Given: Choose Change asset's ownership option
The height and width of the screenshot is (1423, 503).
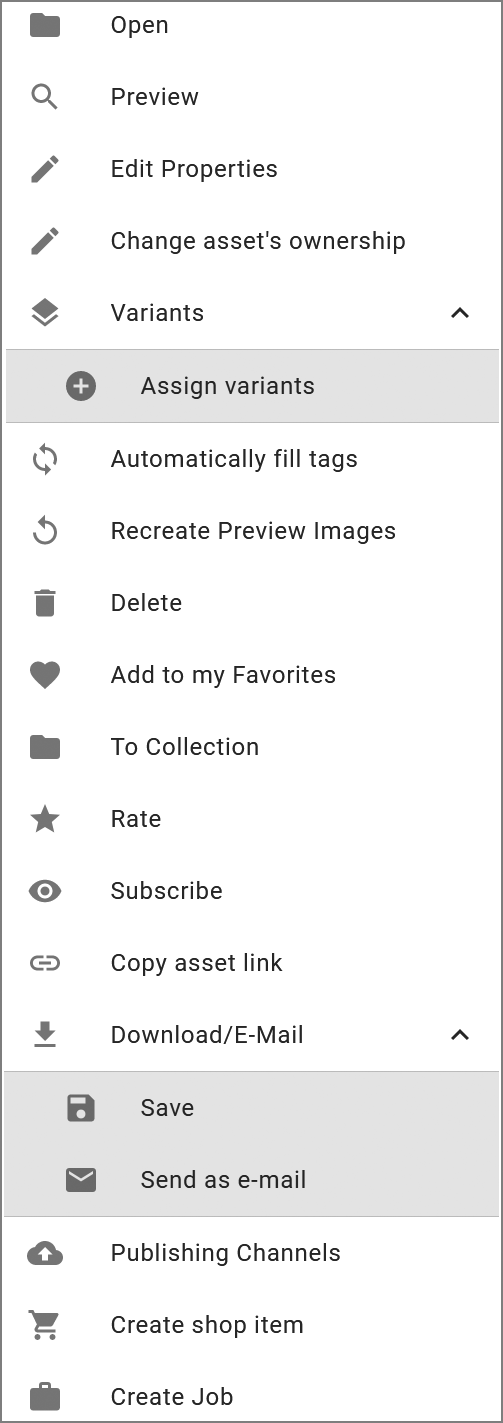Looking at the screenshot, I should (x=252, y=241).
